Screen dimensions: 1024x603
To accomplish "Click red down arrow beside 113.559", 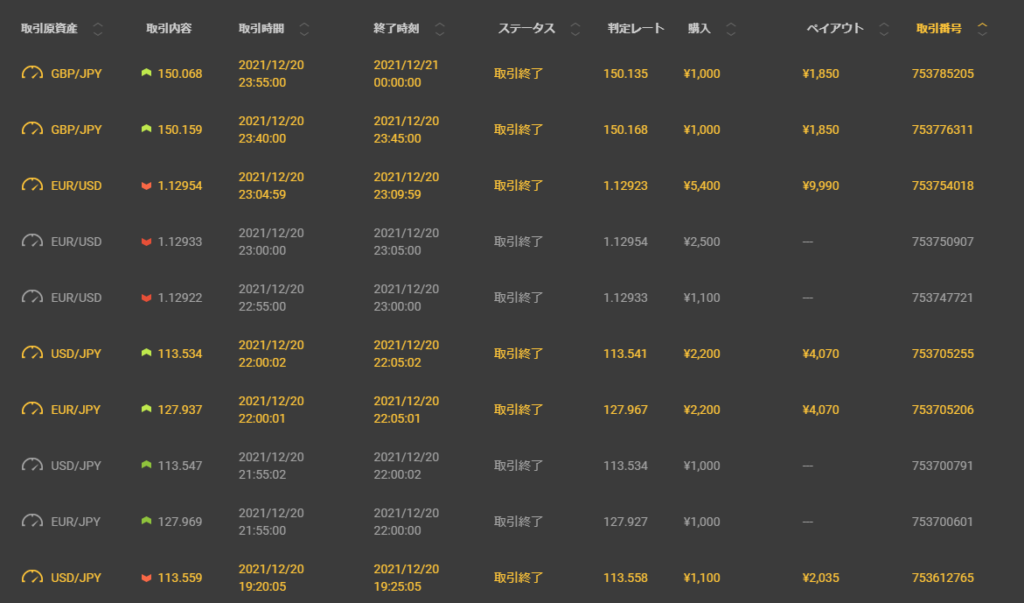I will coord(147,577).
